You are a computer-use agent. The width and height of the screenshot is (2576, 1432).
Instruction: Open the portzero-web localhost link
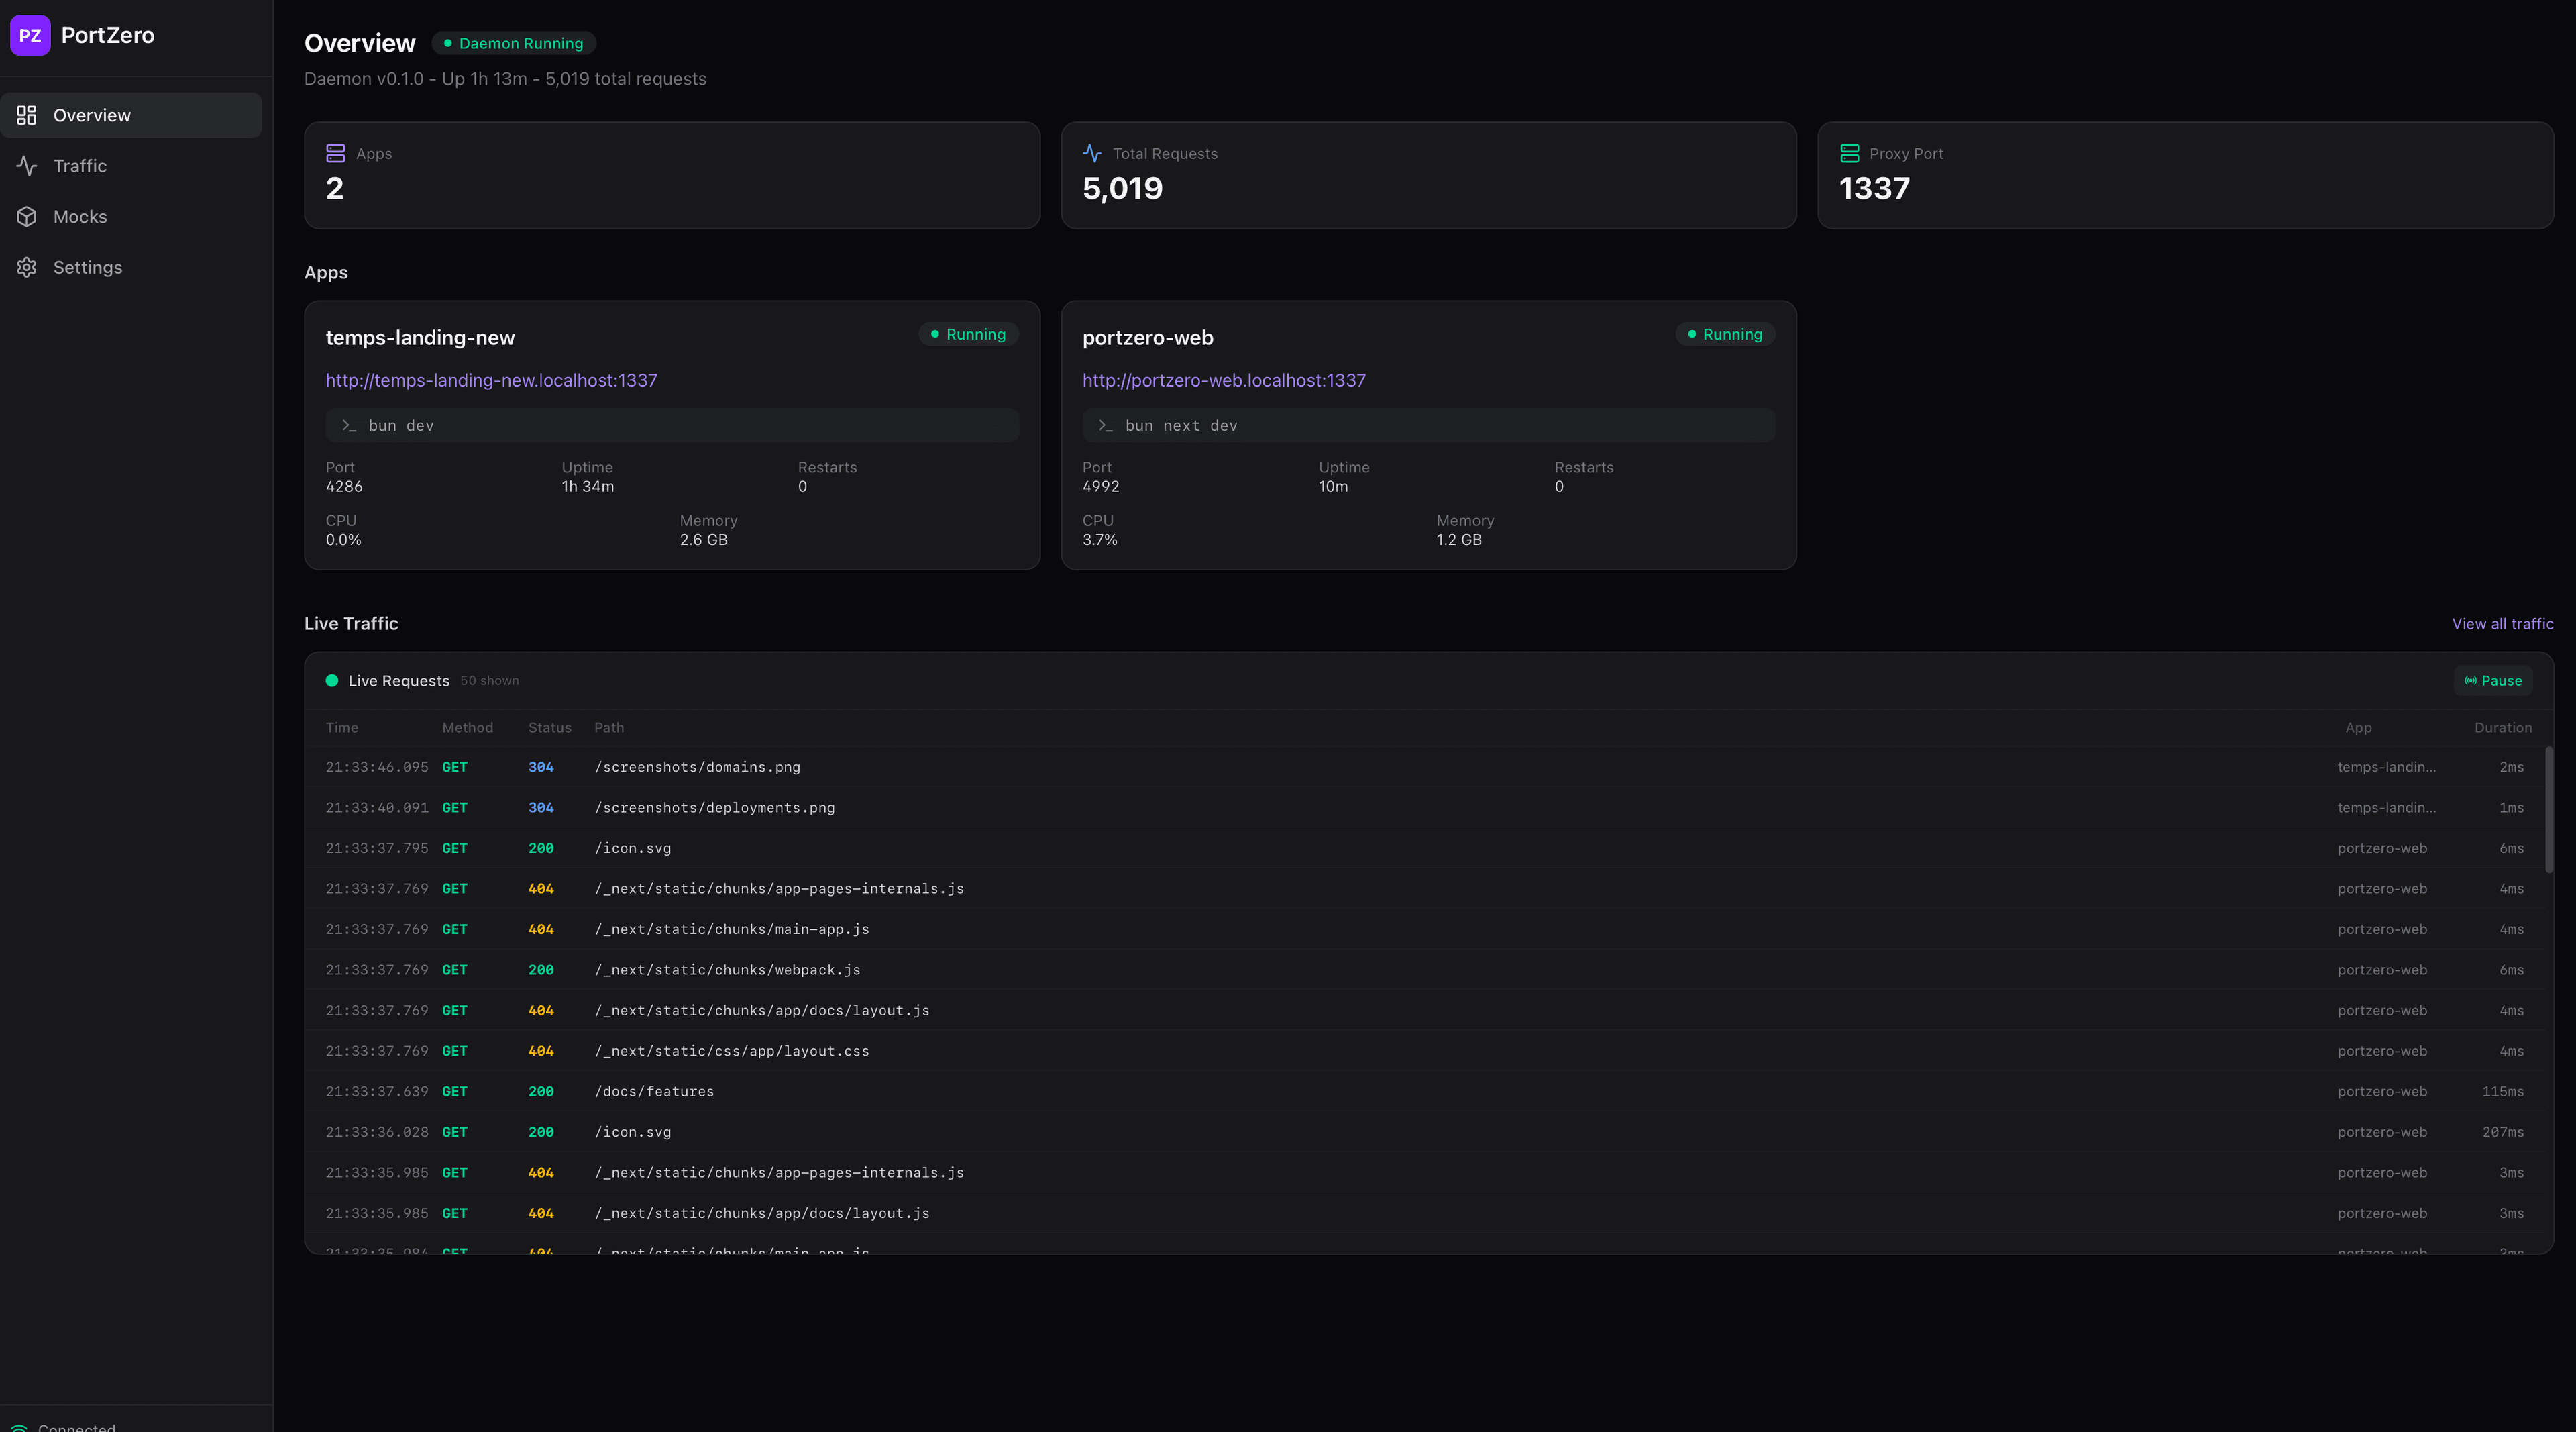[x=1224, y=380]
